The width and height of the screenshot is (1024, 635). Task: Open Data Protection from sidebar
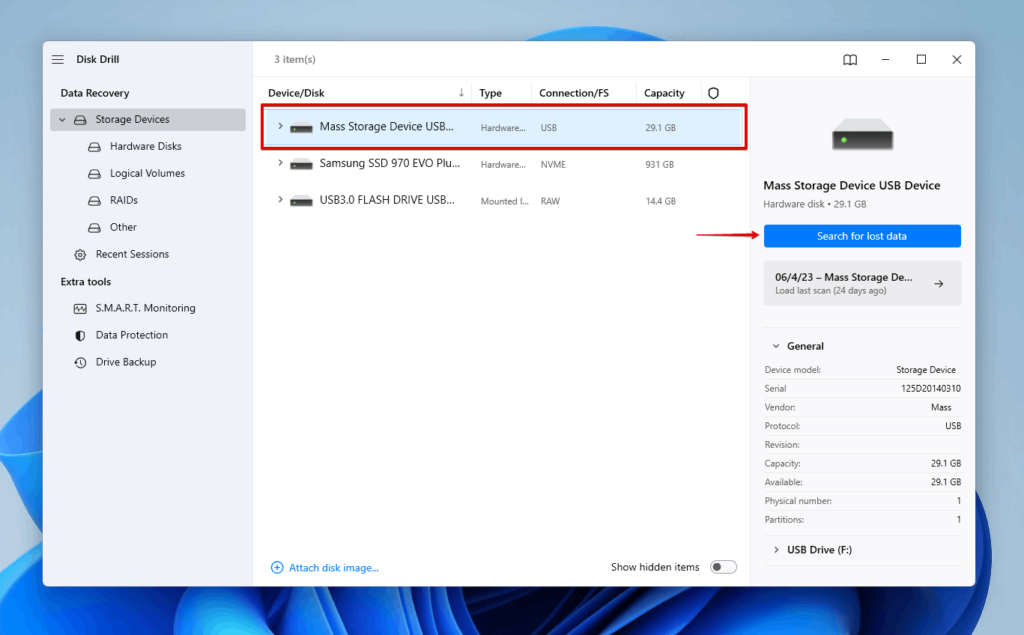coord(131,335)
